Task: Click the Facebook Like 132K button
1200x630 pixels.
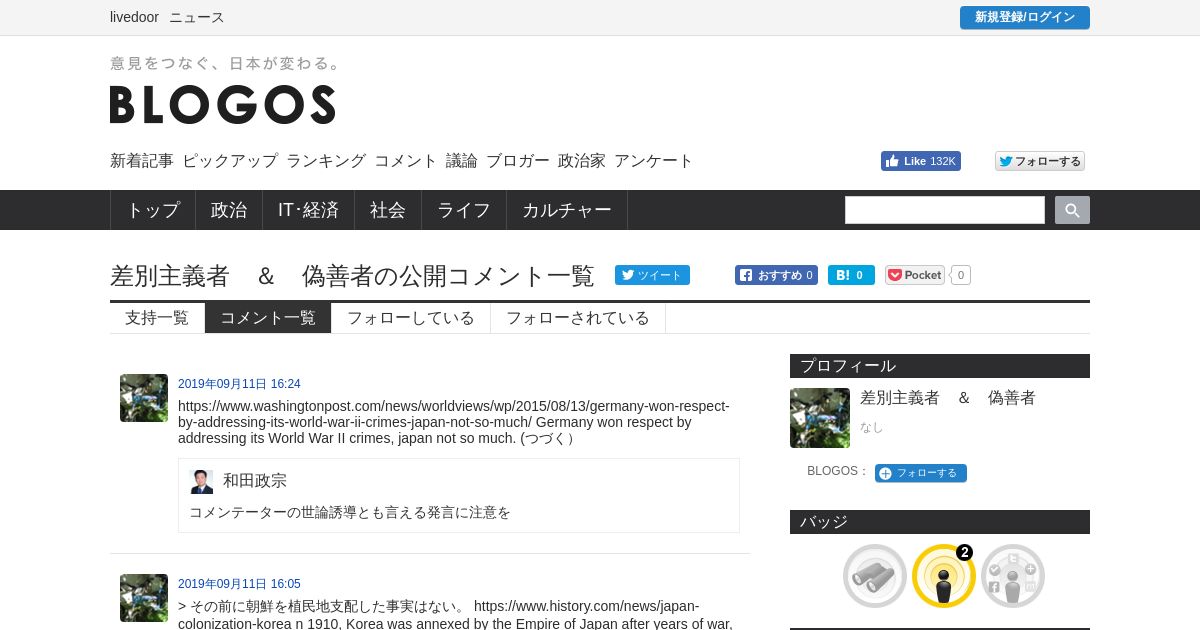Action: [x=921, y=161]
